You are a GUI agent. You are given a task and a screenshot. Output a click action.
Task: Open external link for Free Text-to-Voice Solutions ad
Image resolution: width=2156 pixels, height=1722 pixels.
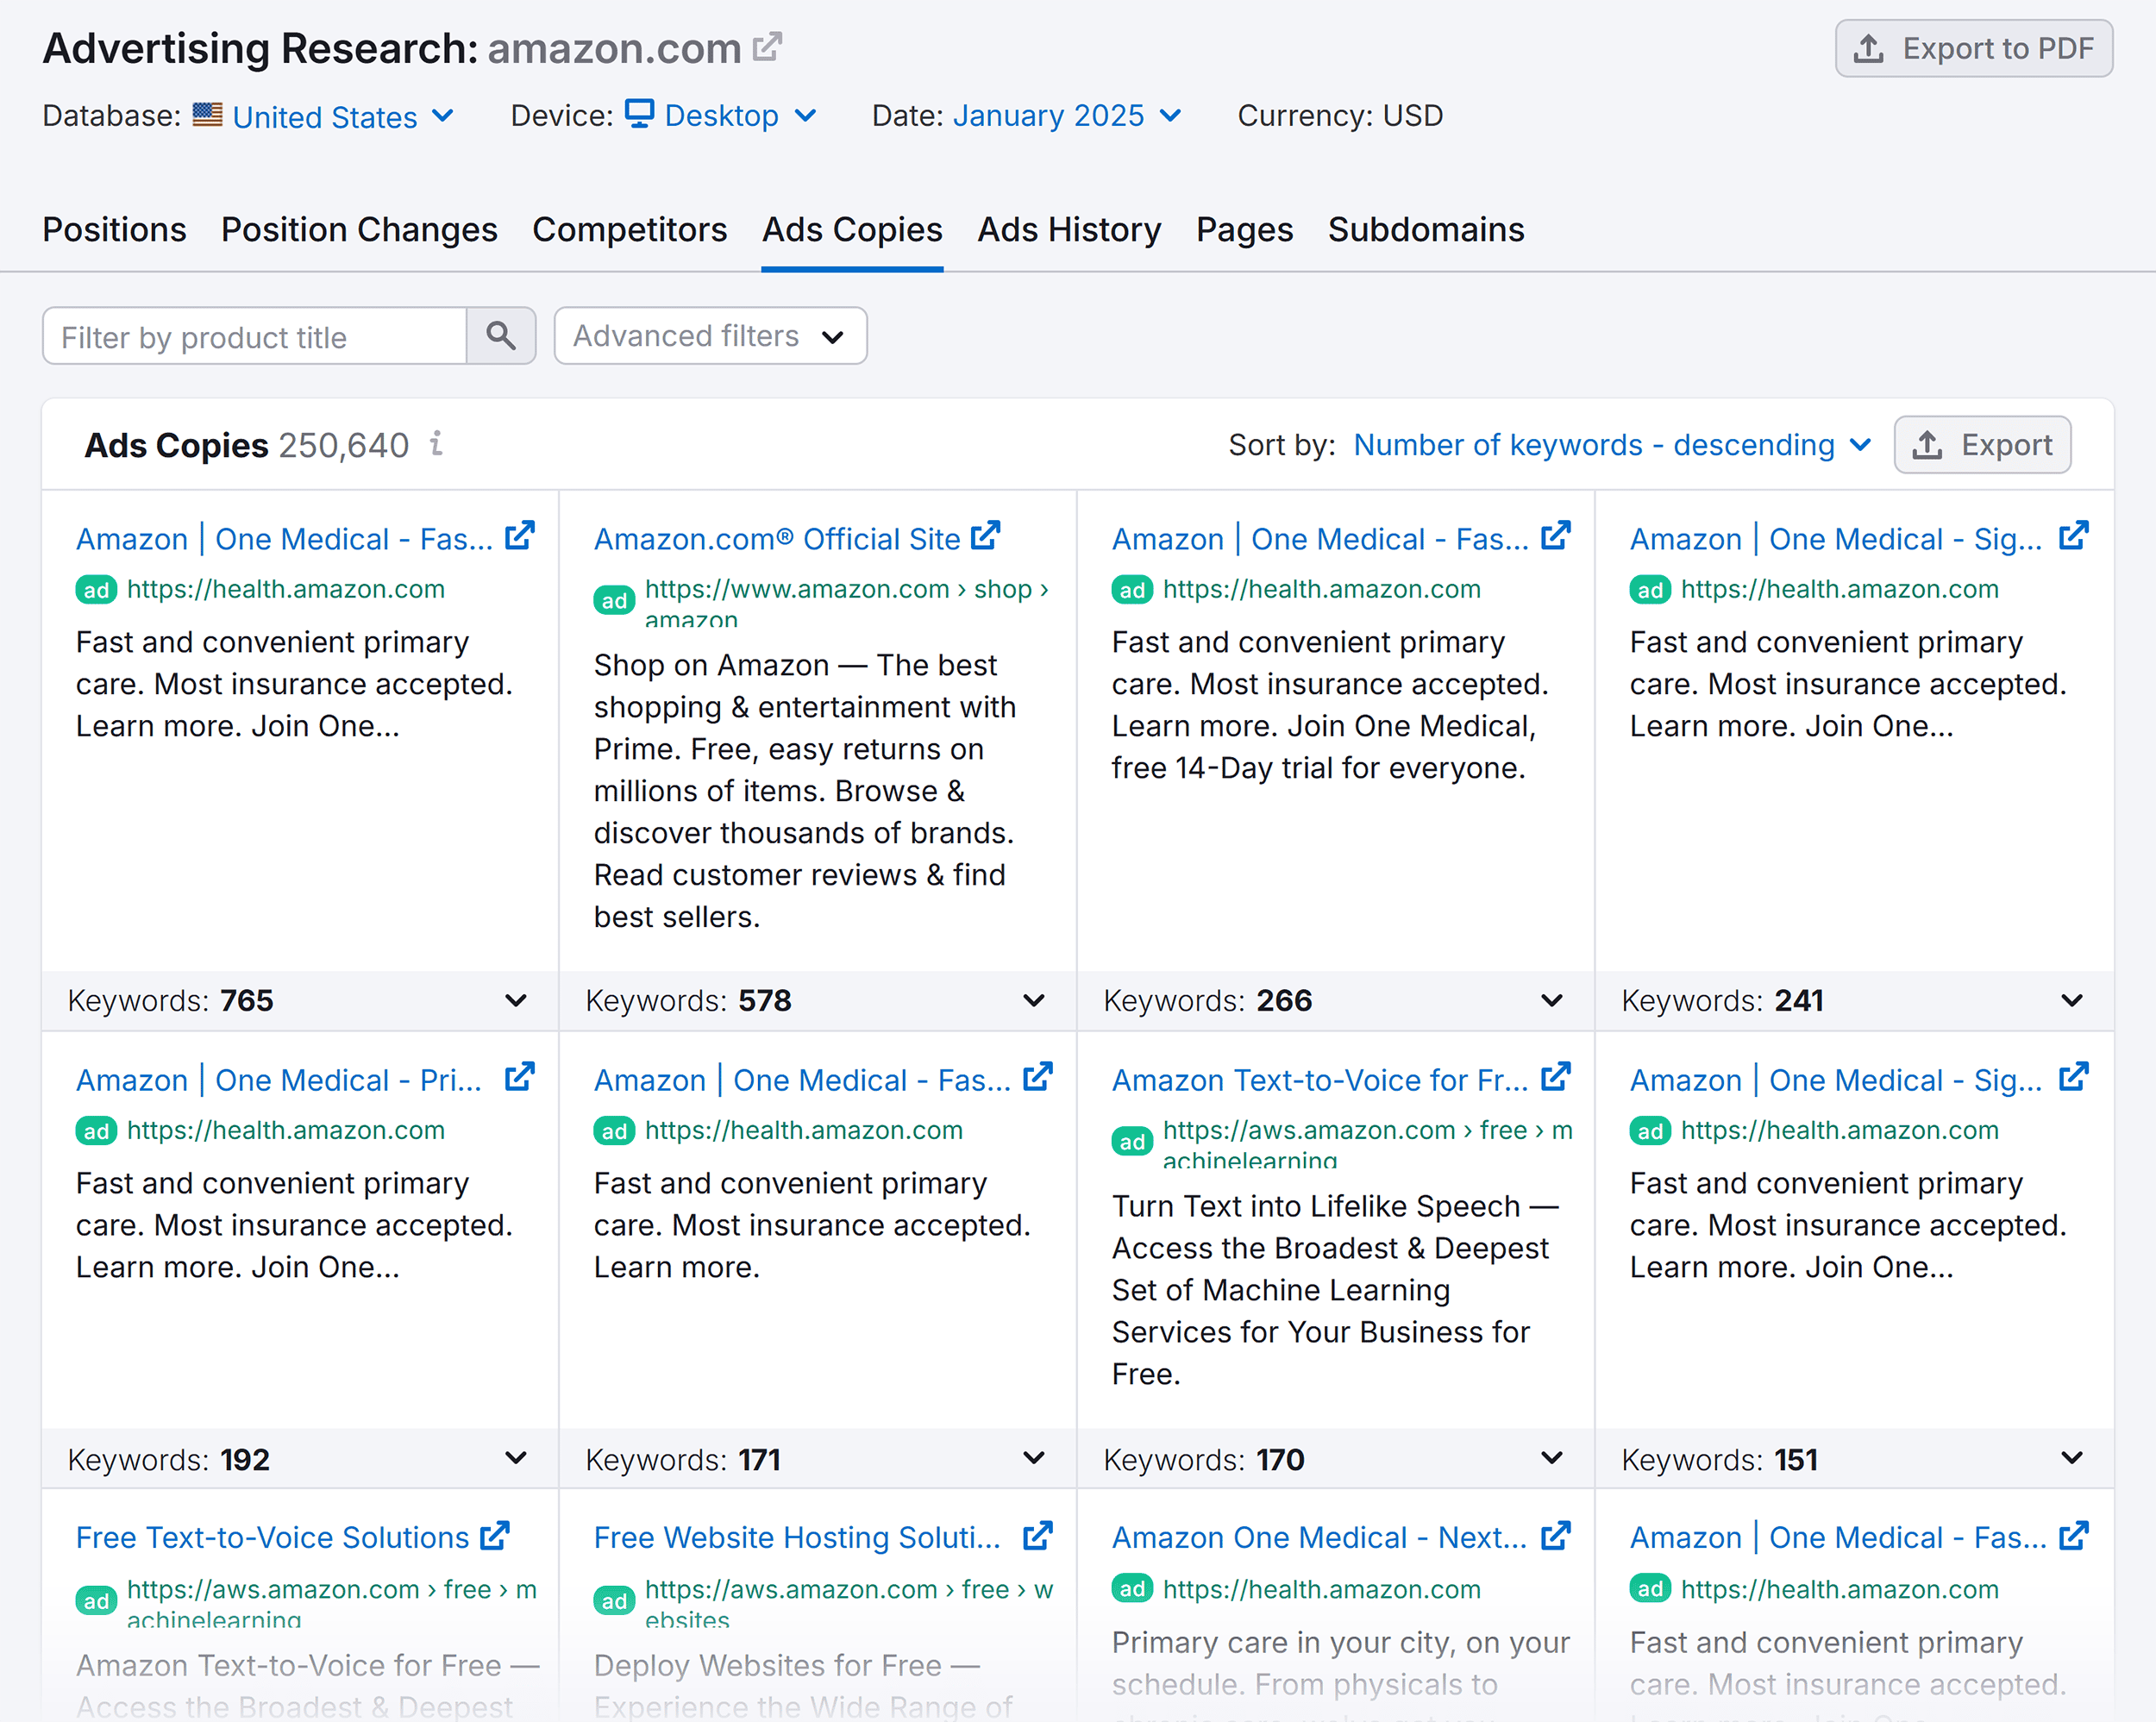(x=495, y=1535)
